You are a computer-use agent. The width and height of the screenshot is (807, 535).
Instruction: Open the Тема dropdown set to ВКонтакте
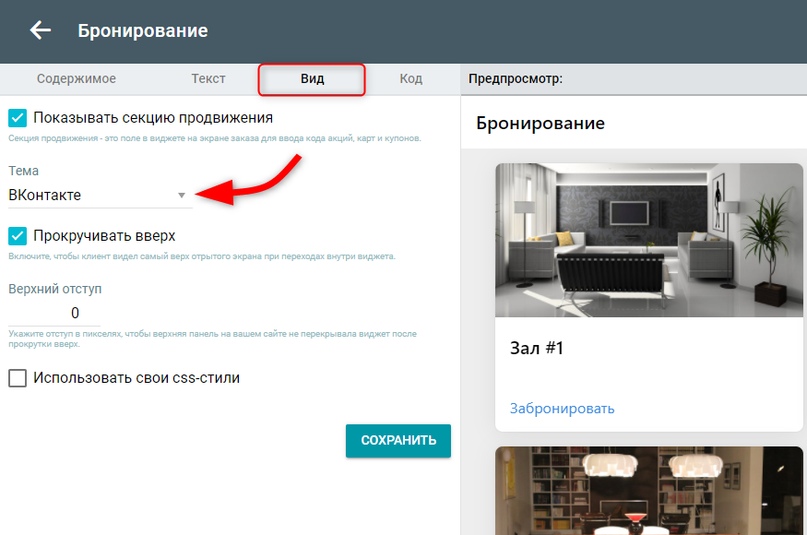click(98, 195)
